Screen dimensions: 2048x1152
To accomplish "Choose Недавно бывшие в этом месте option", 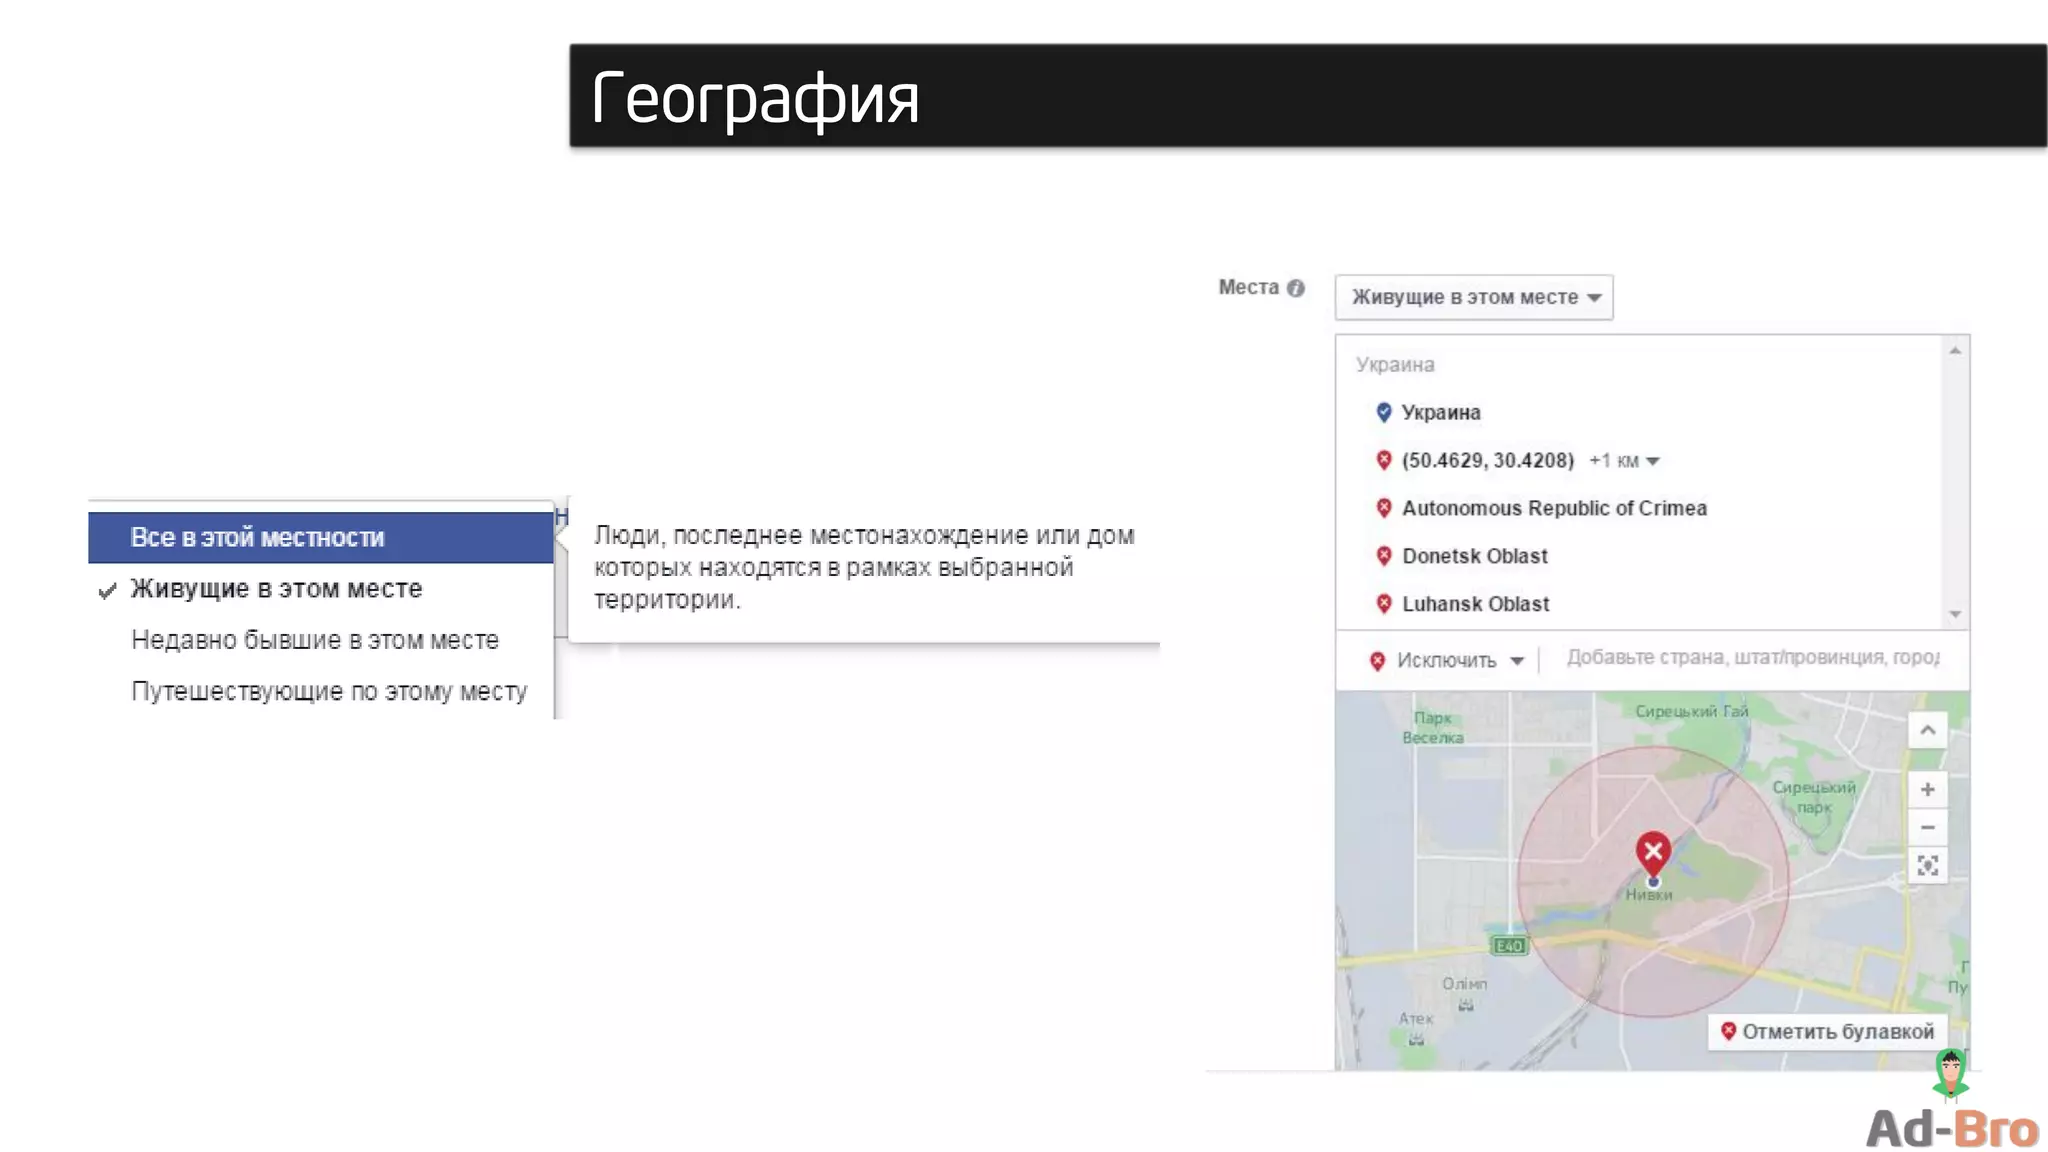I will (321, 640).
